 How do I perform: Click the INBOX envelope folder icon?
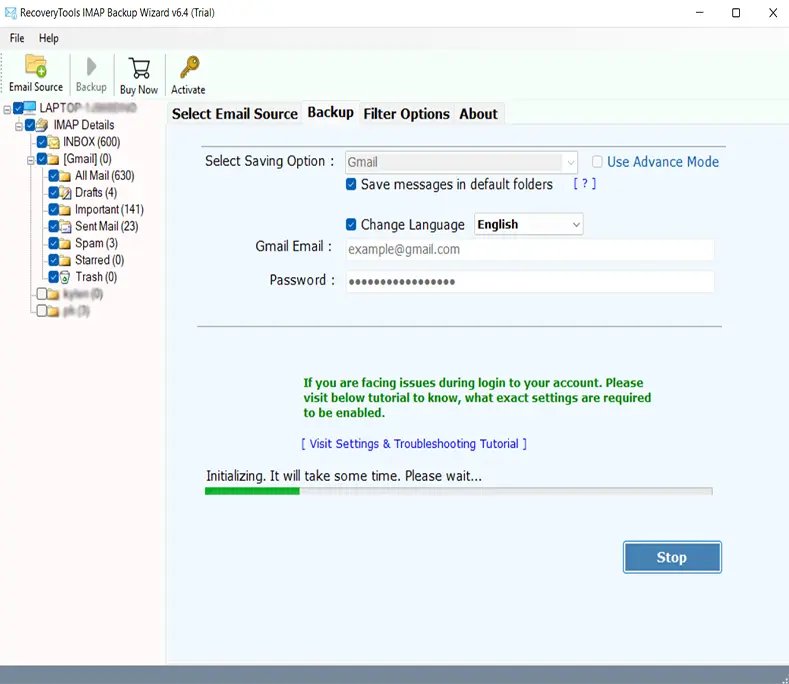[54, 142]
